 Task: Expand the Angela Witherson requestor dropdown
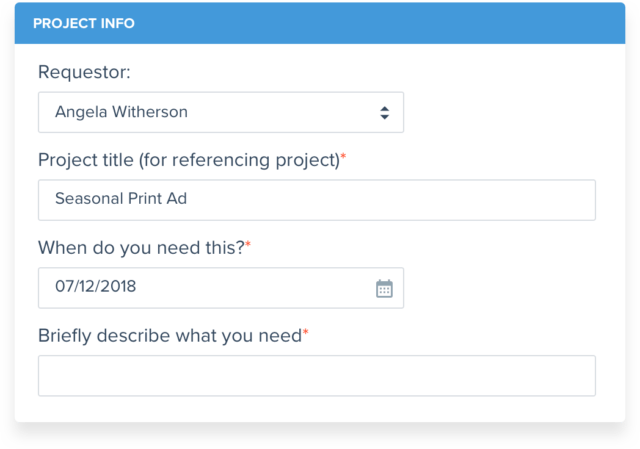(x=221, y=112)
